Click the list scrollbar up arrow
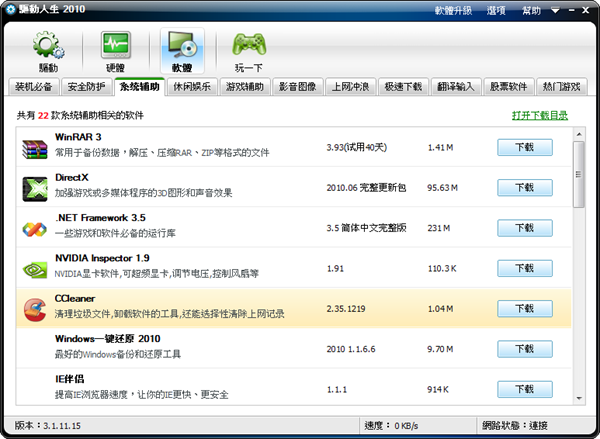The image size is (600, 439). [579, 134]
